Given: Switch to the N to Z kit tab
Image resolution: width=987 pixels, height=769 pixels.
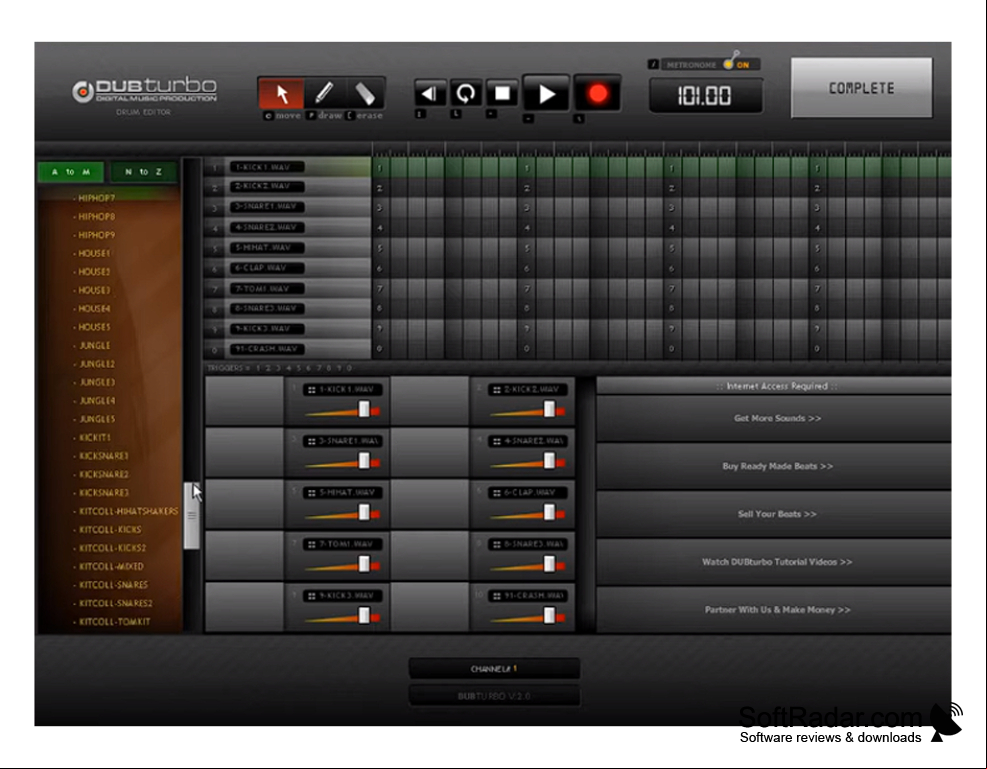Looking at the screenshot, I should (x=144, y=172).
